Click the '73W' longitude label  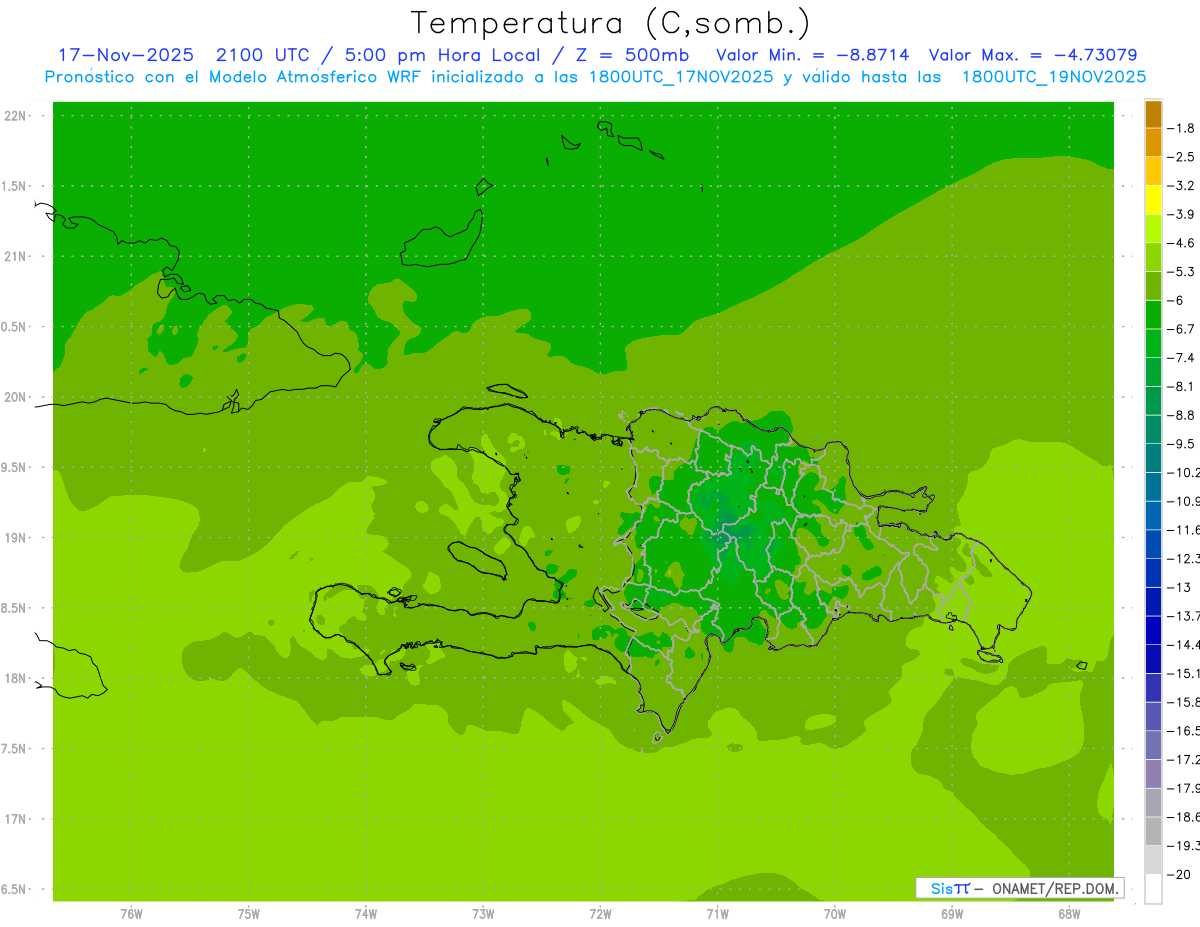coord(483,914)
